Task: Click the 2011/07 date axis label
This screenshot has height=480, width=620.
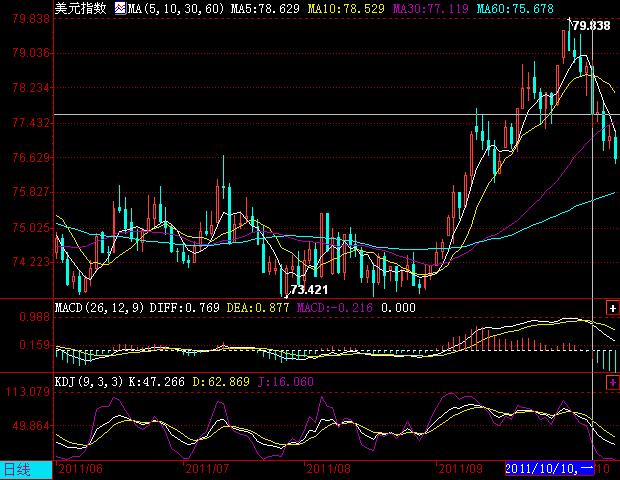Action: point(207,469)
